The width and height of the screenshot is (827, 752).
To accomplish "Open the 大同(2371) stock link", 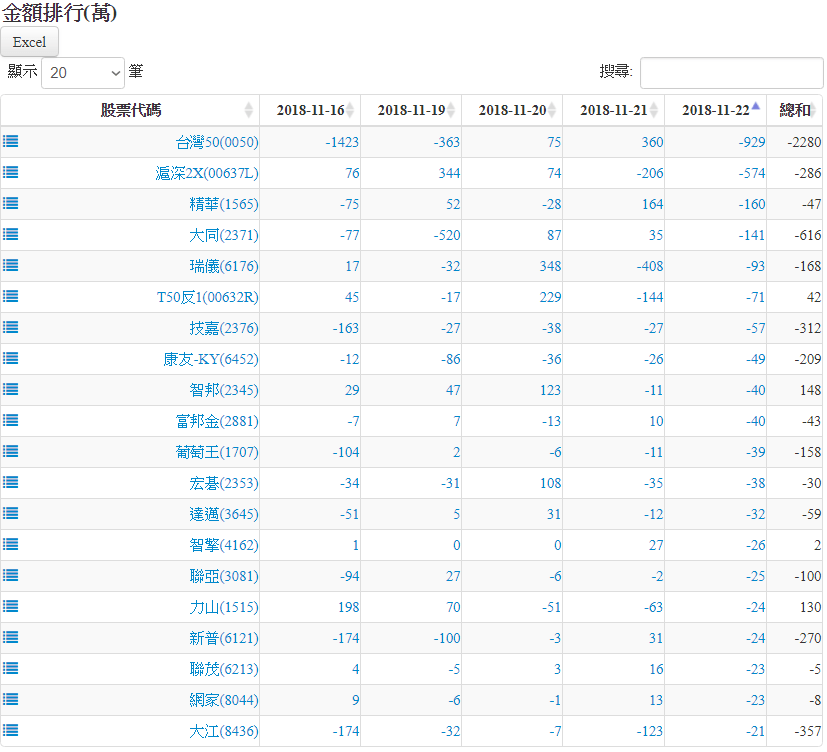I will (x=223, y=236).
